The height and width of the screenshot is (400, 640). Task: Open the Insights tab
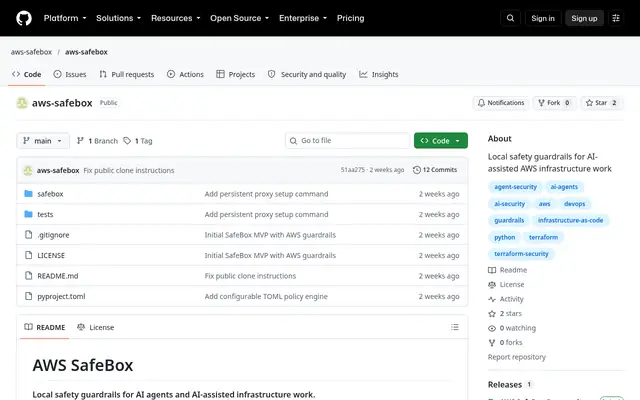(379, 74)
